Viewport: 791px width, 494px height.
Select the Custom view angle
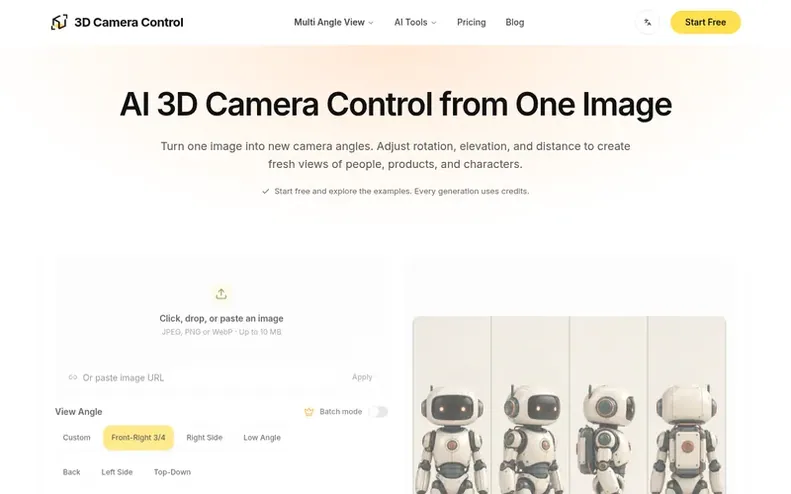[x=77, y=437]
